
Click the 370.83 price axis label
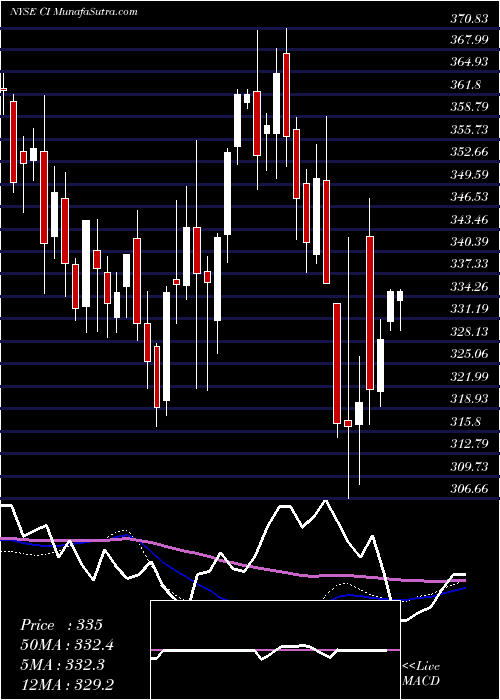[469, 19]
